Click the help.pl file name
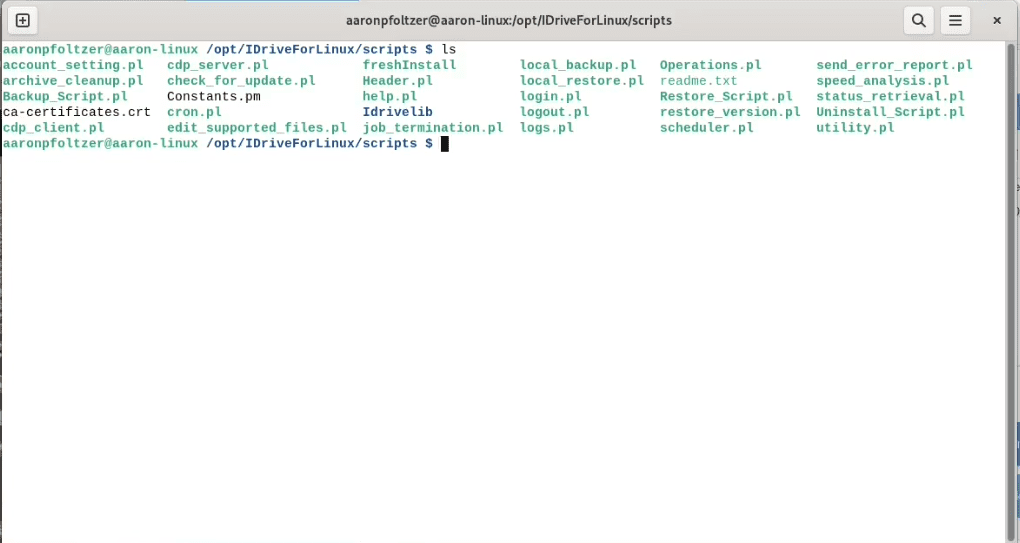 [x=390, y=96]
